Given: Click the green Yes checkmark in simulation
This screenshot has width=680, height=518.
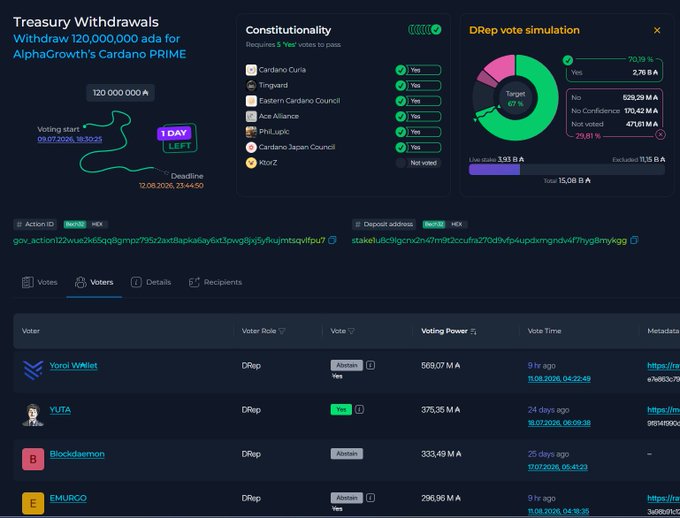Looking at the screenshot, I should point(567,60).
